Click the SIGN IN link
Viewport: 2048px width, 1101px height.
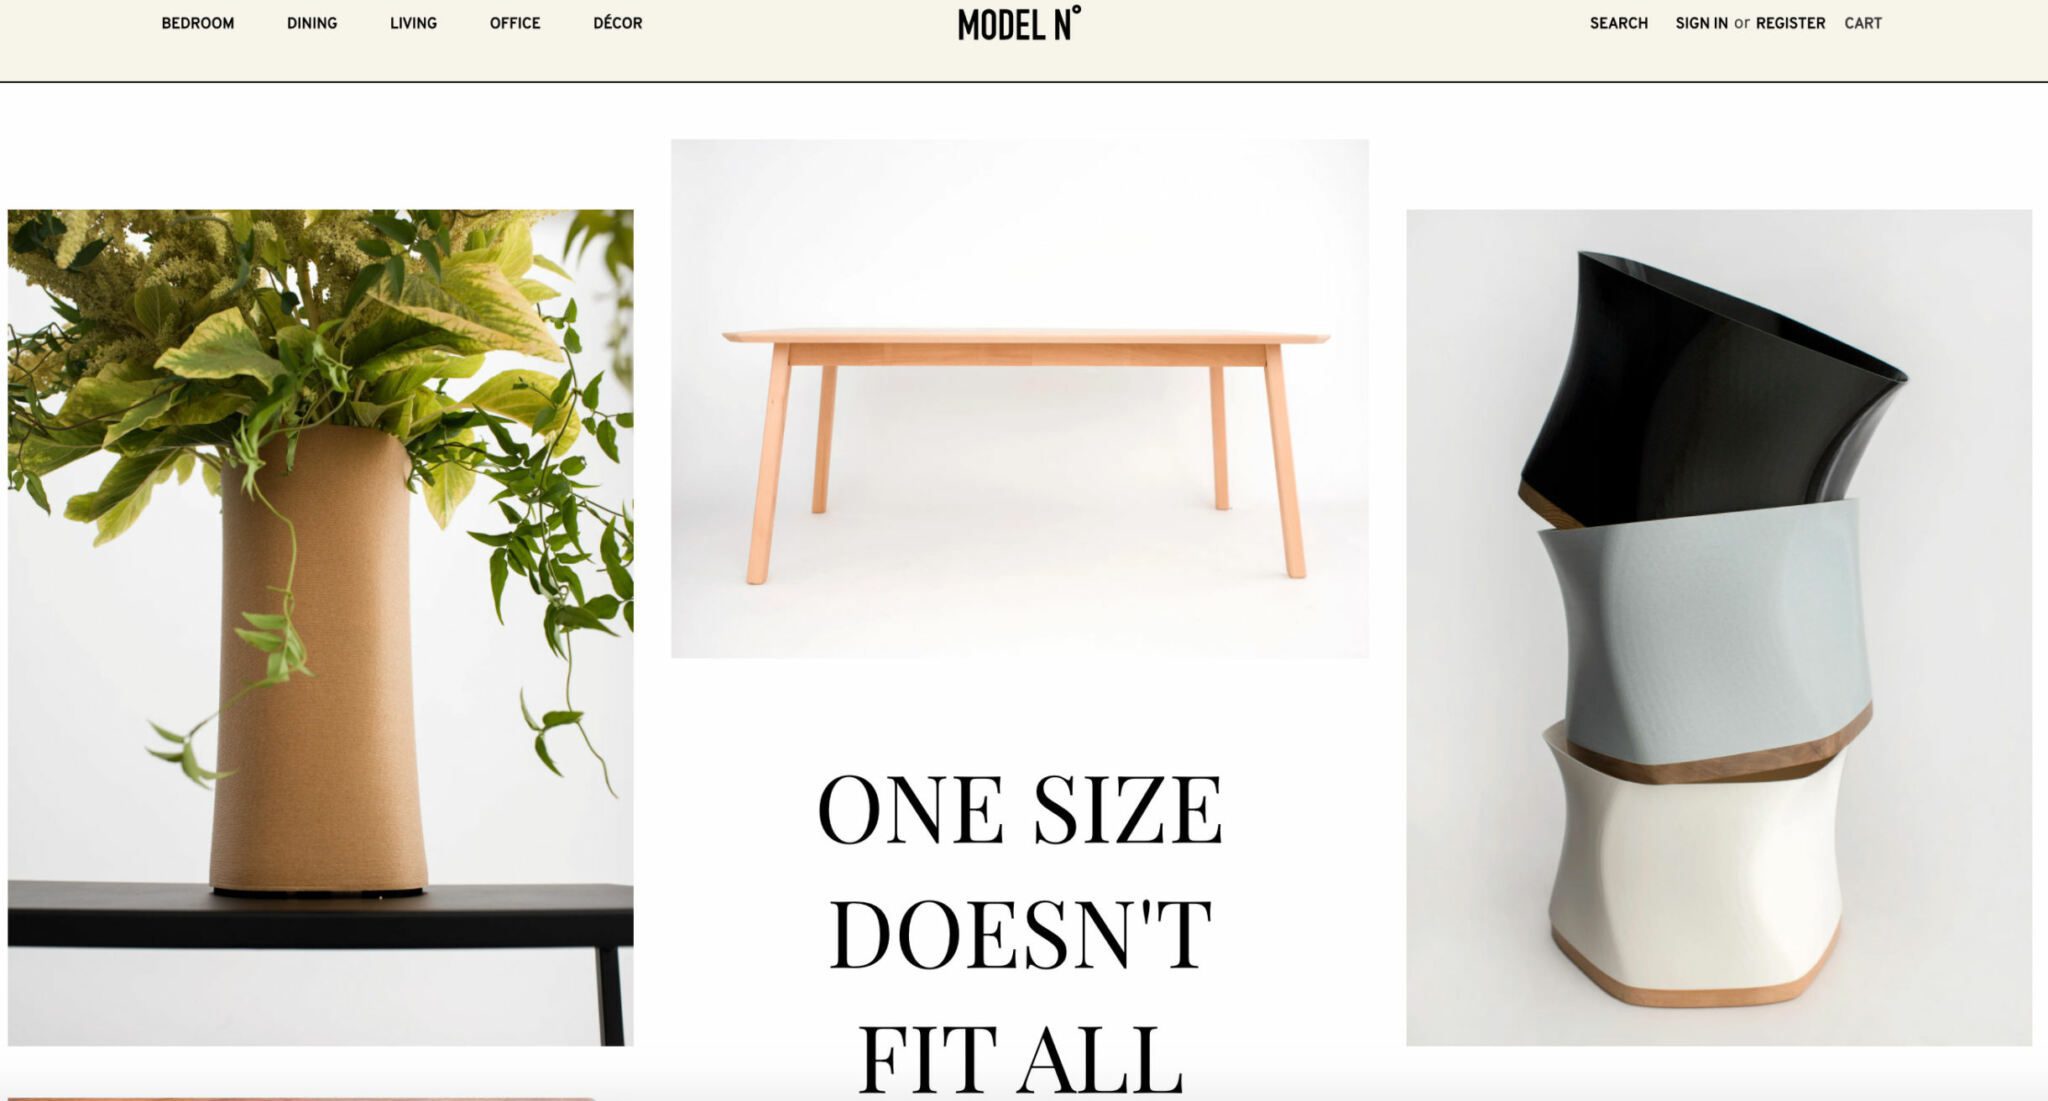tap(1702, 23)
